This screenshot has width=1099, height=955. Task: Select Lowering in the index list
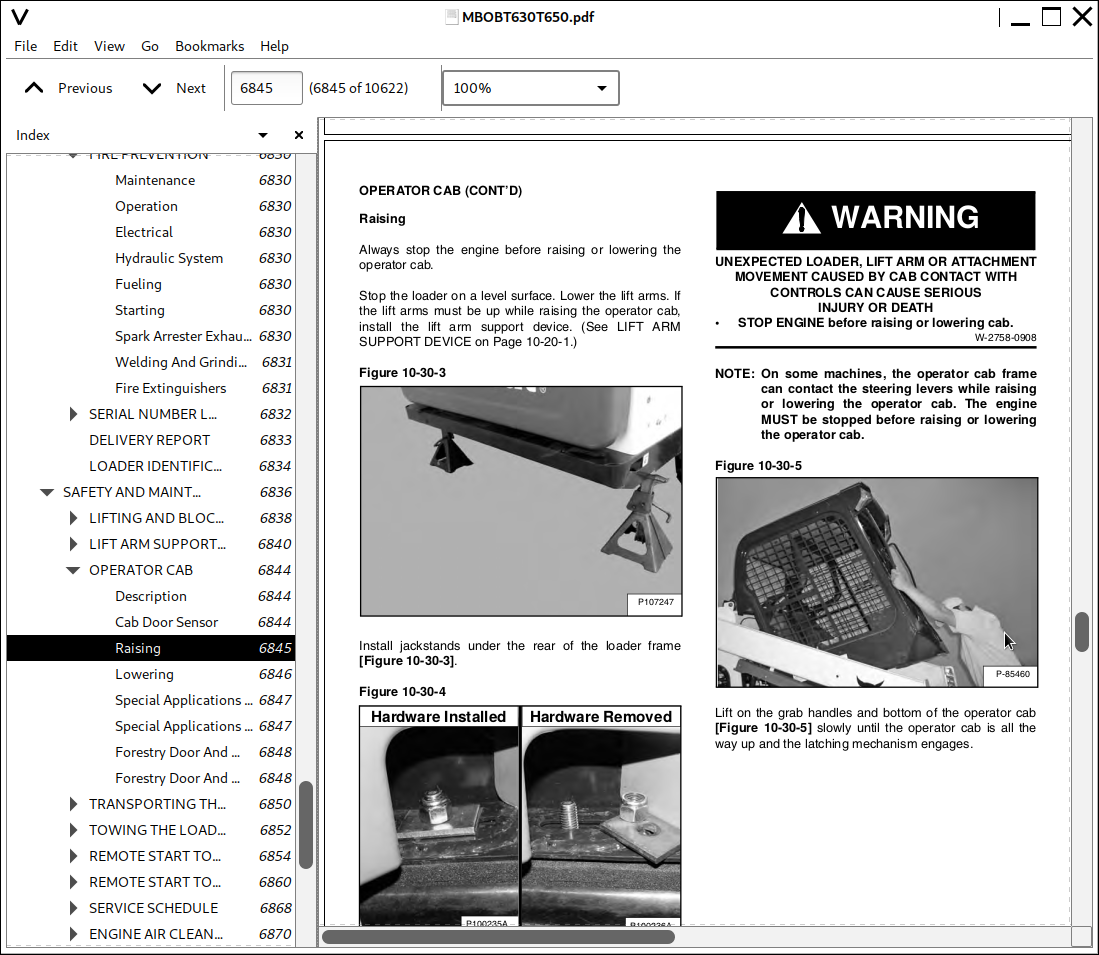[144, 674]
